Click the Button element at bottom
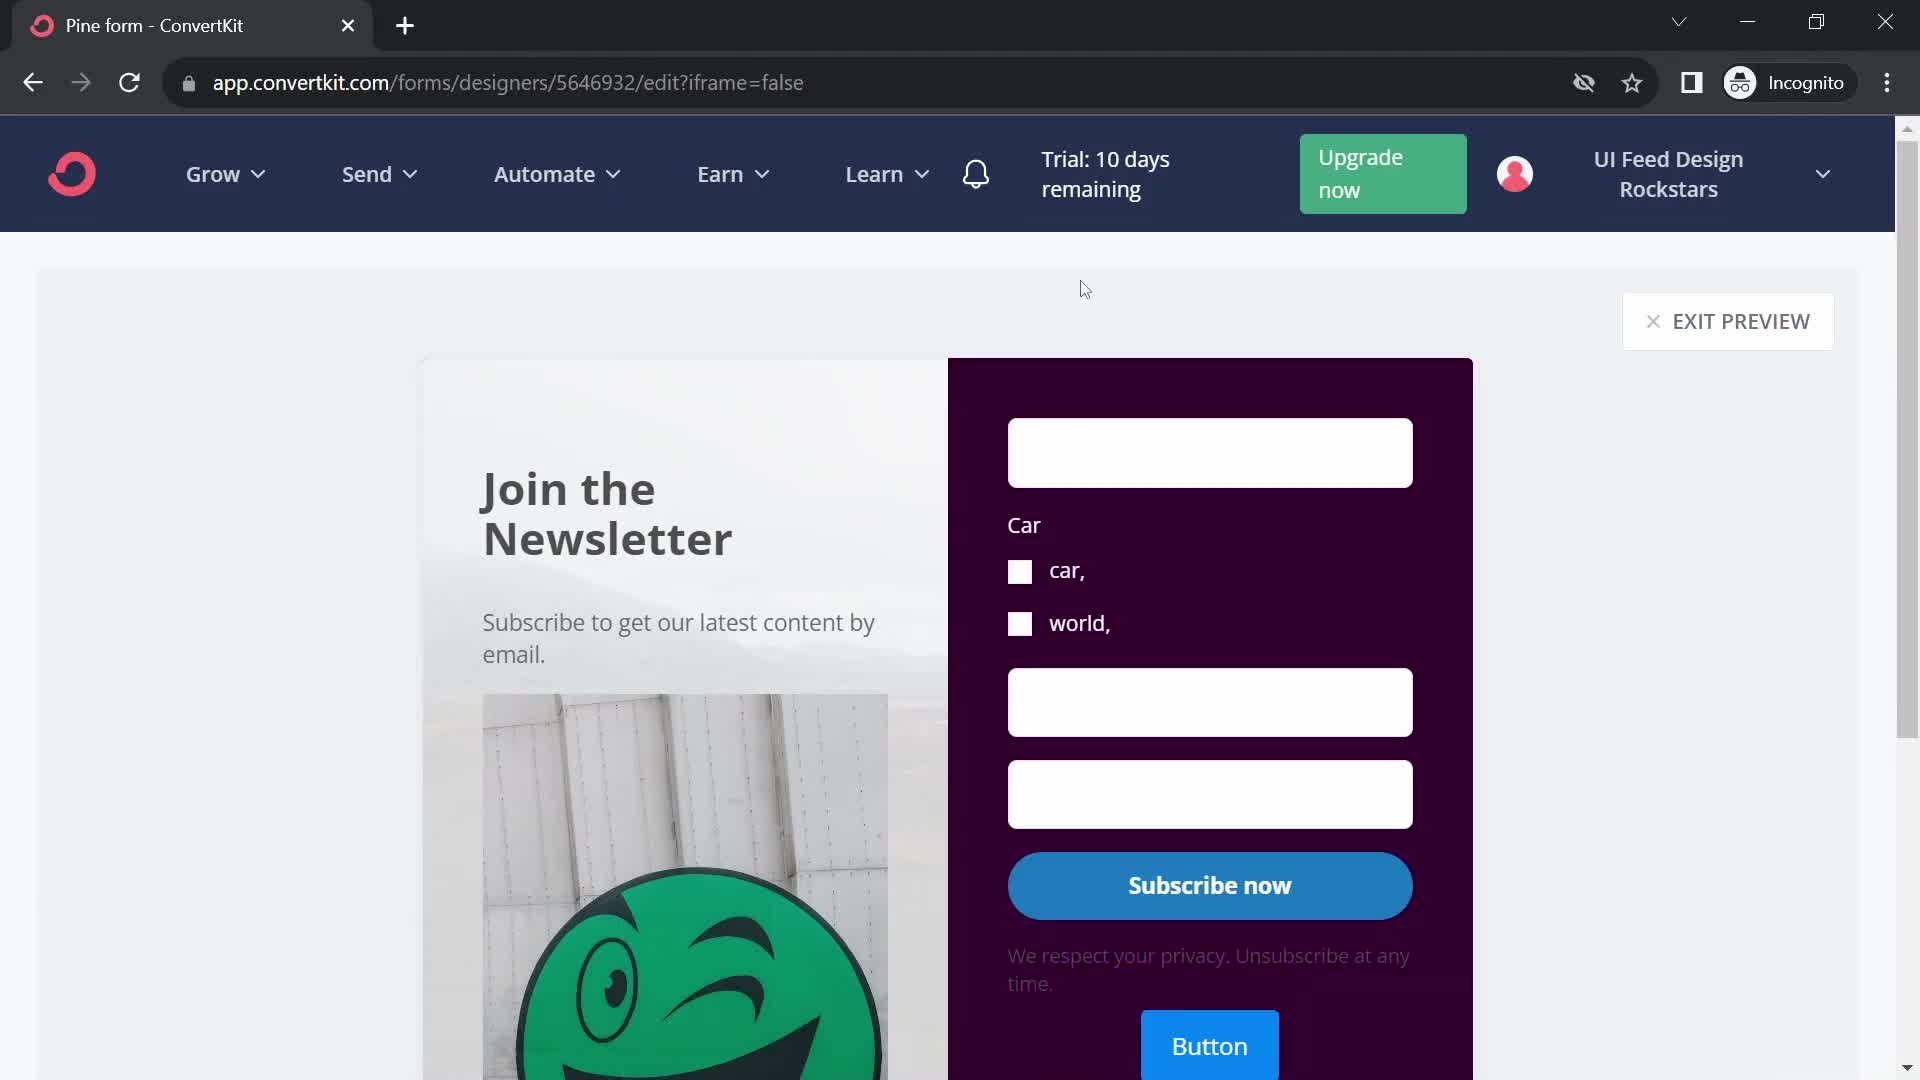Image resolution: width=1920 pixels, height=1080 pixels. [x=1208, y=1044]
